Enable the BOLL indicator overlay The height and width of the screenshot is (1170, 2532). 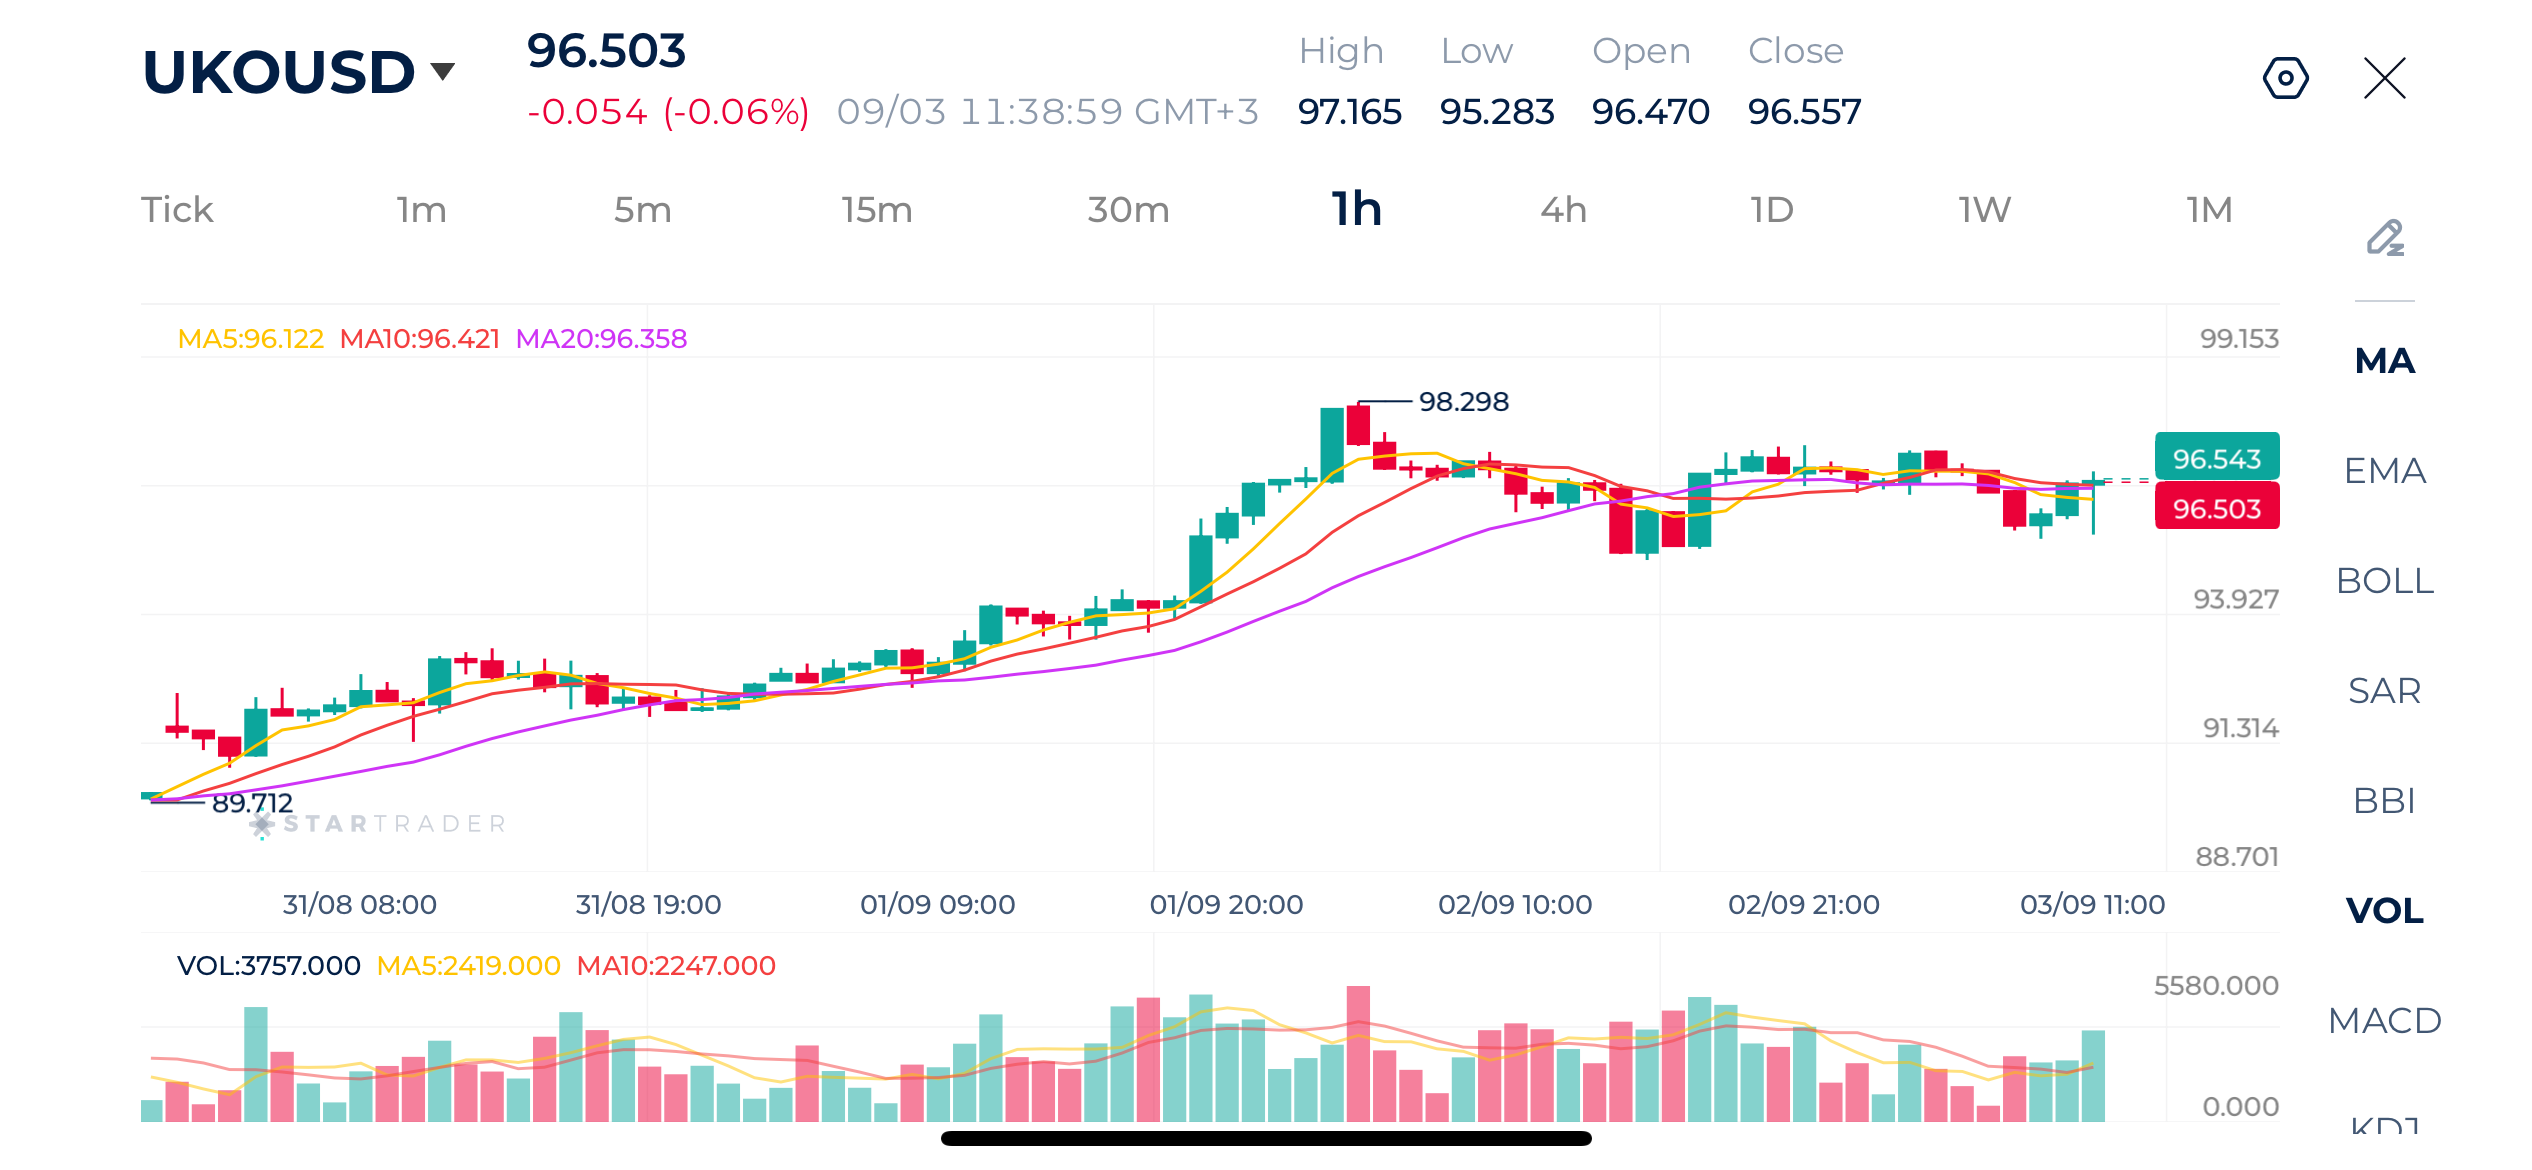[x=2385, y=581]
